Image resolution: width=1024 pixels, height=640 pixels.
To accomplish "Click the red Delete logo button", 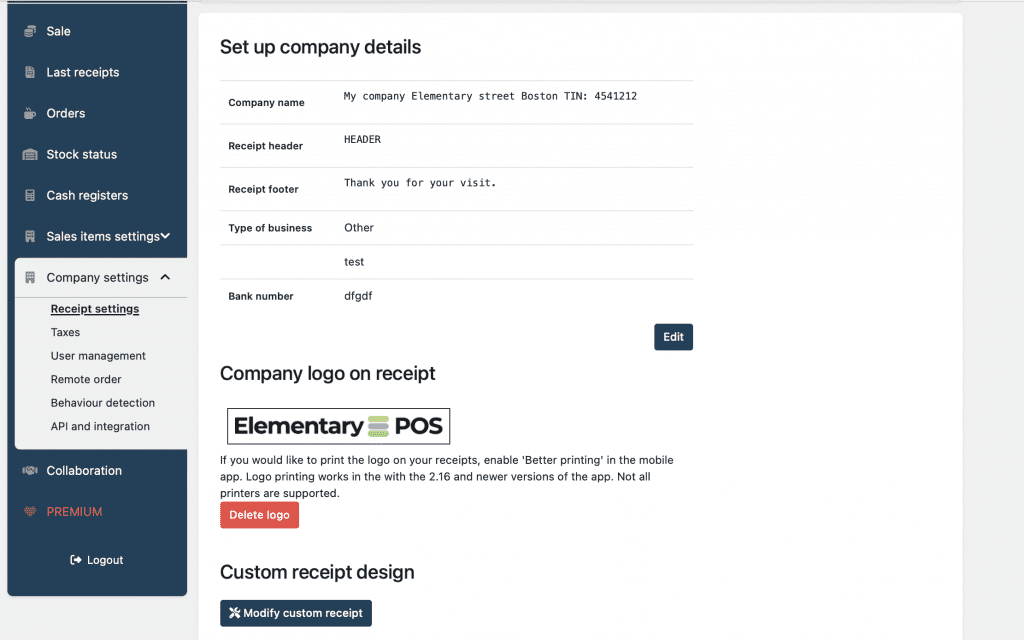I will coord(259,515).
